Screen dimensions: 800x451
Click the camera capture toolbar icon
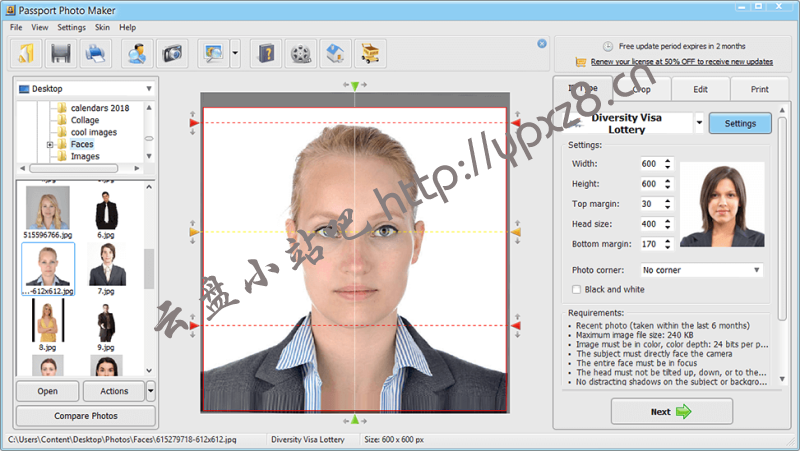pos(172,54)
